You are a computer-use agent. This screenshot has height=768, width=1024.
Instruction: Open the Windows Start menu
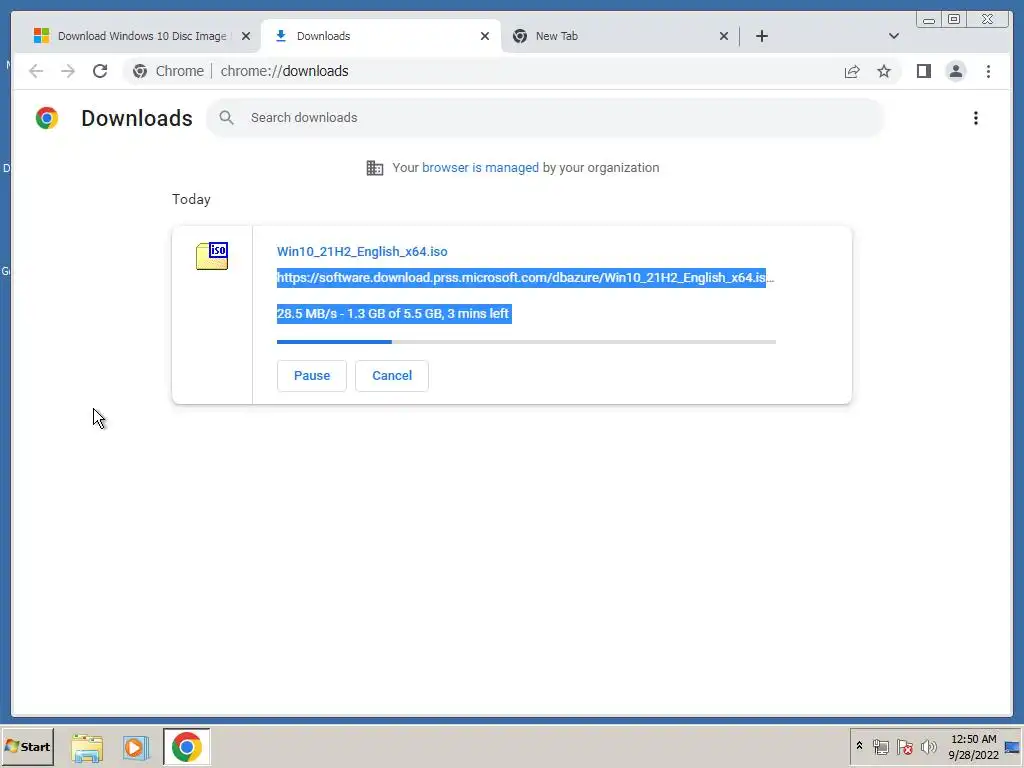pos(27,746)
